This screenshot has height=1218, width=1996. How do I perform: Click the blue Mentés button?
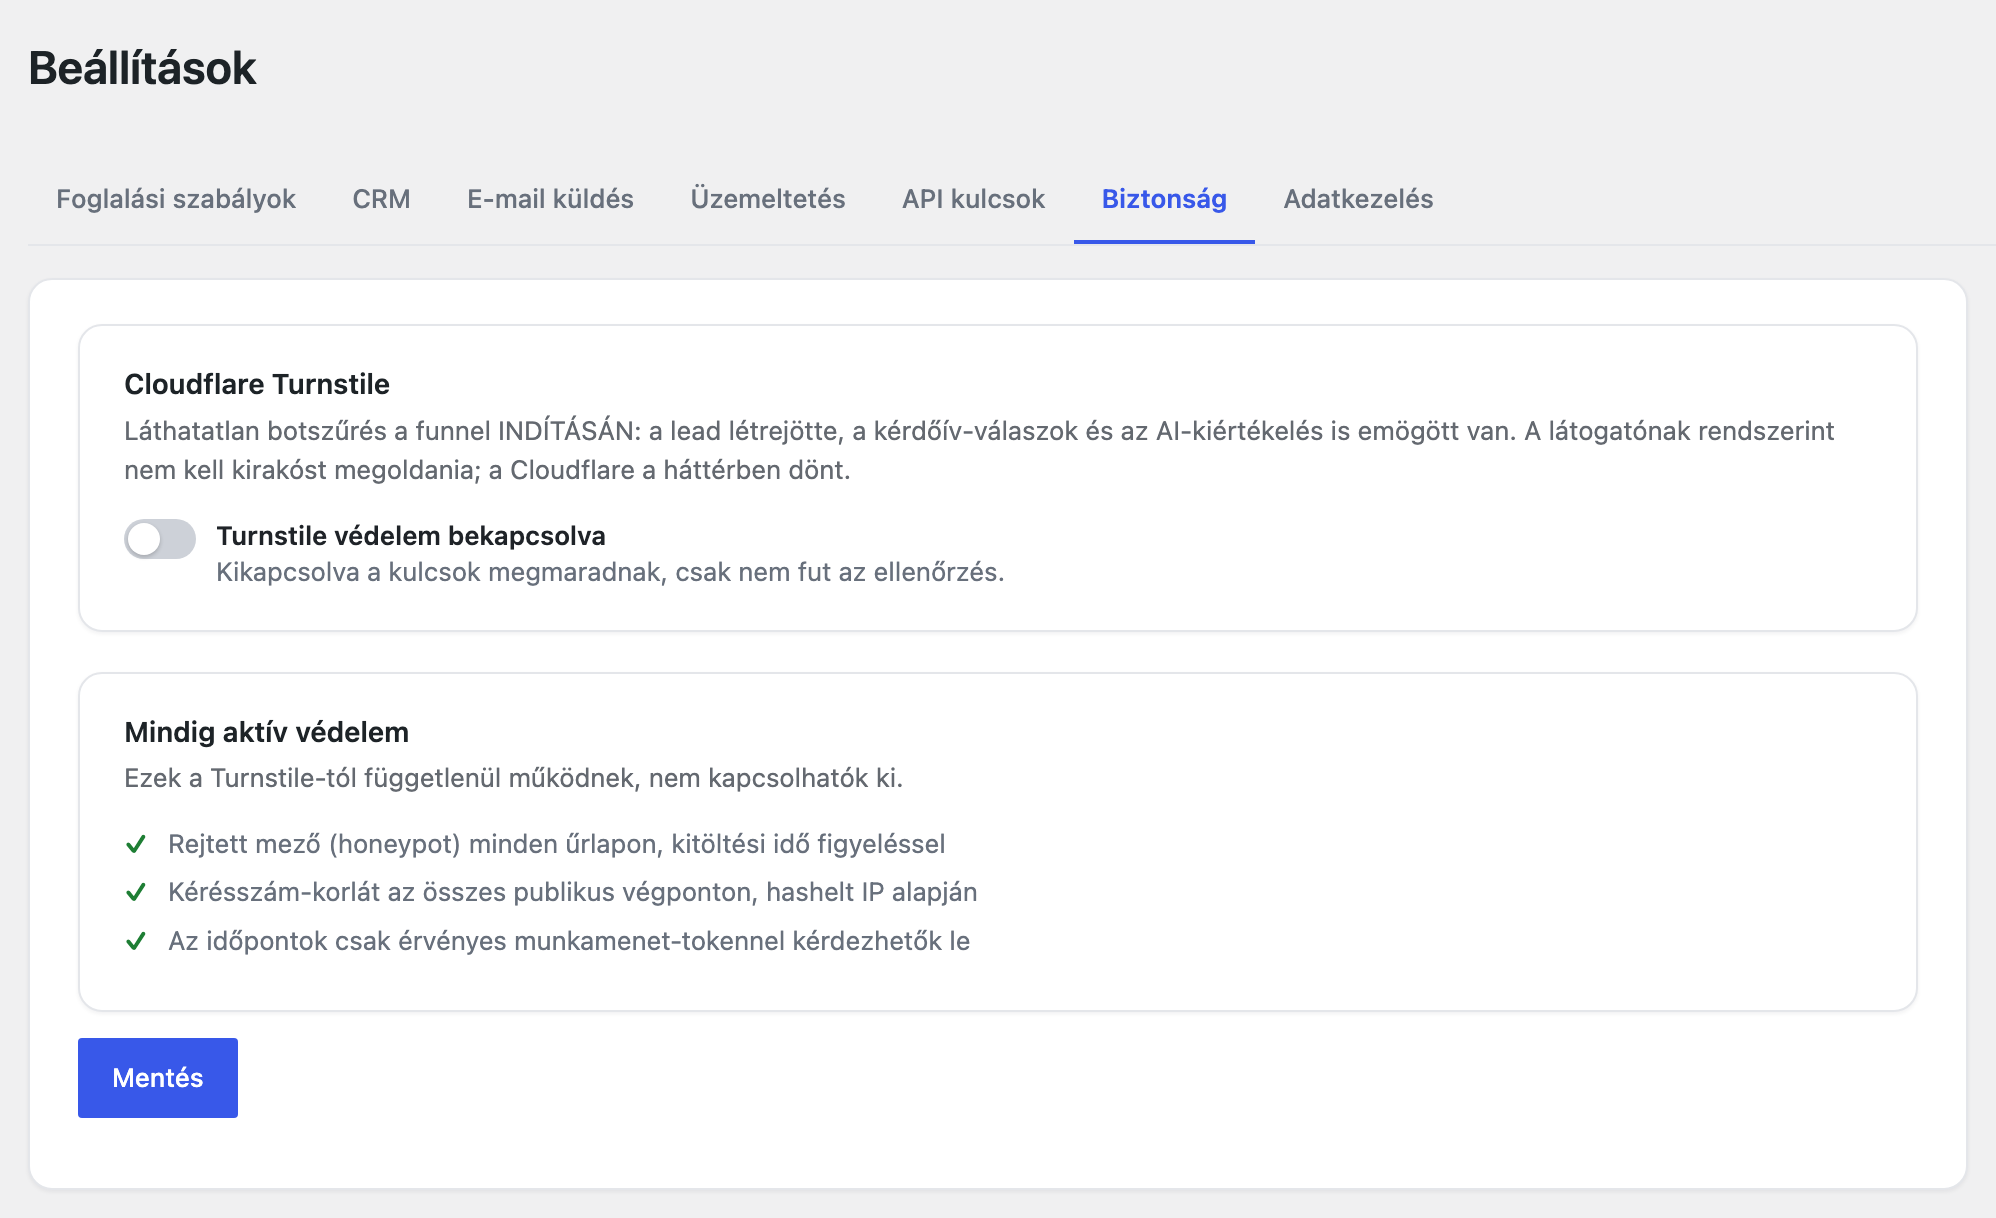point(158,1078)
